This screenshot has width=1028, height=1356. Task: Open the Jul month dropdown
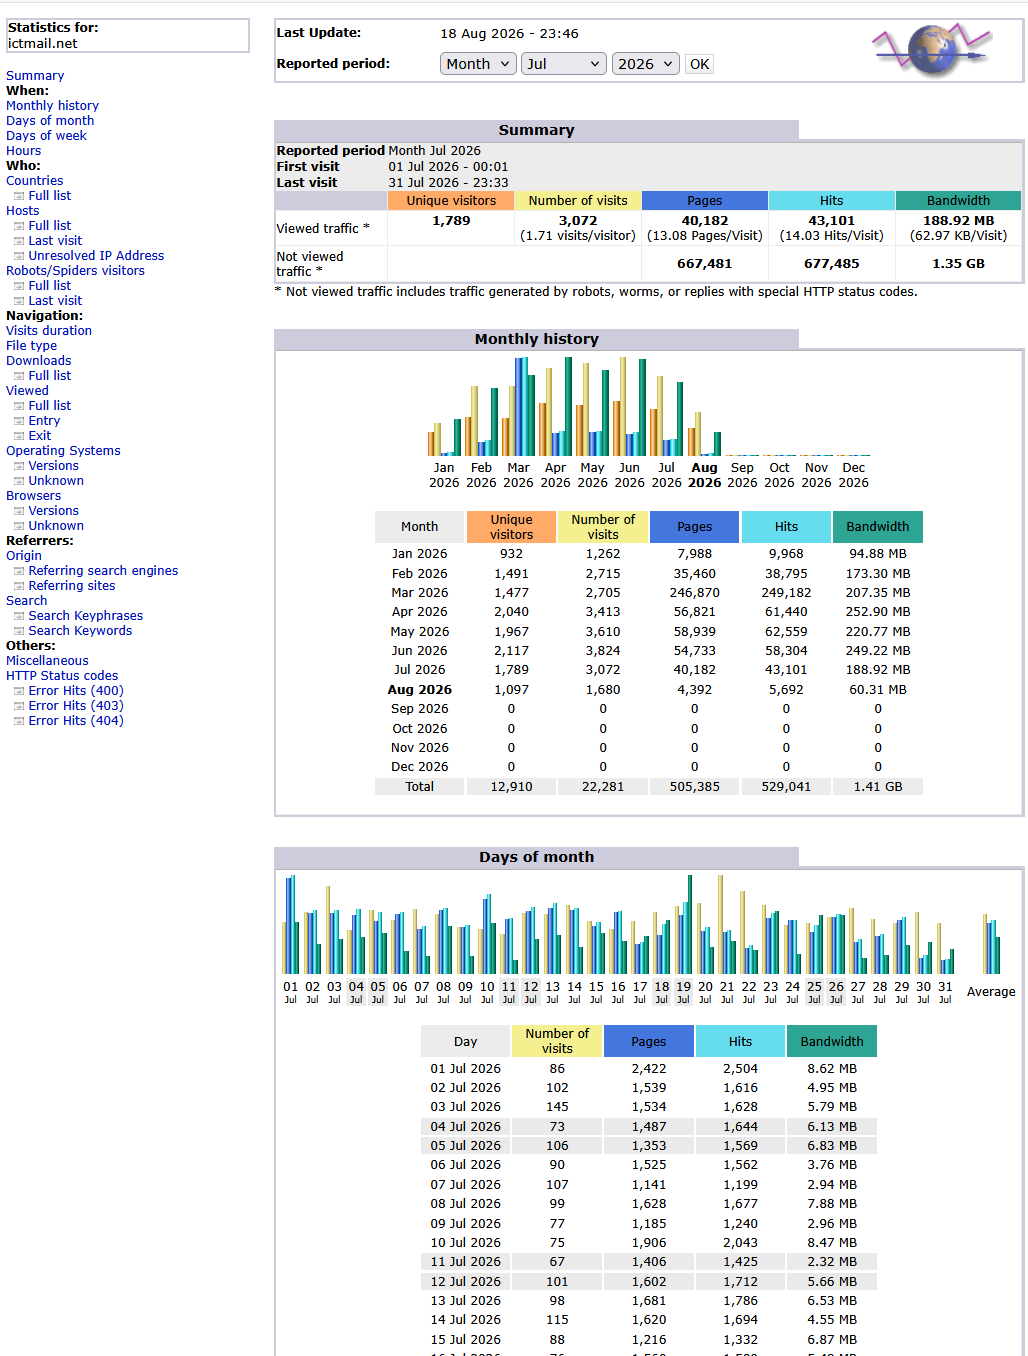tap(565, 64)
